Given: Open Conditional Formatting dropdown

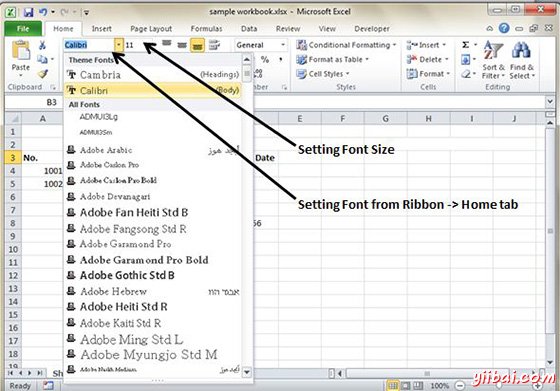Looking at the screenshot, I should pyautogui.click(x=346, y=45).
